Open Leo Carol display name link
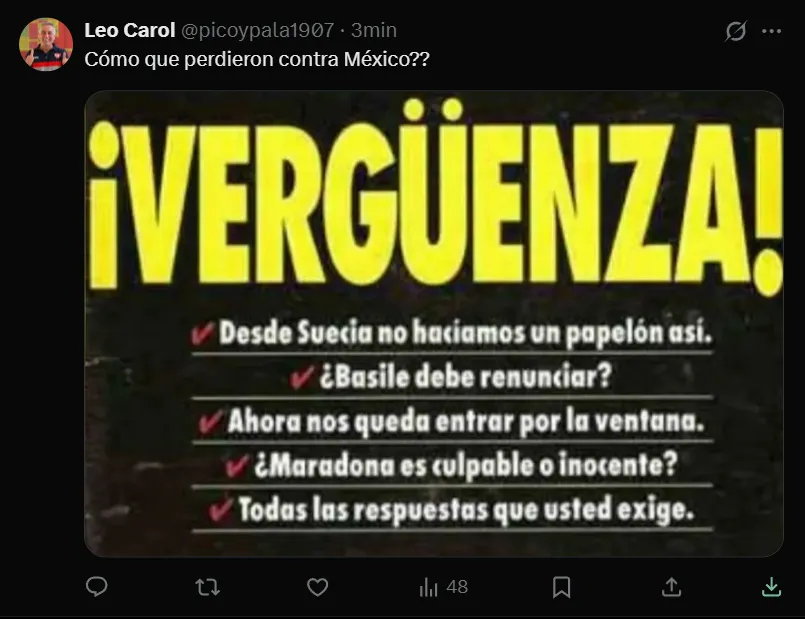Screen dimensions: 805x619 tap(130, 30)
